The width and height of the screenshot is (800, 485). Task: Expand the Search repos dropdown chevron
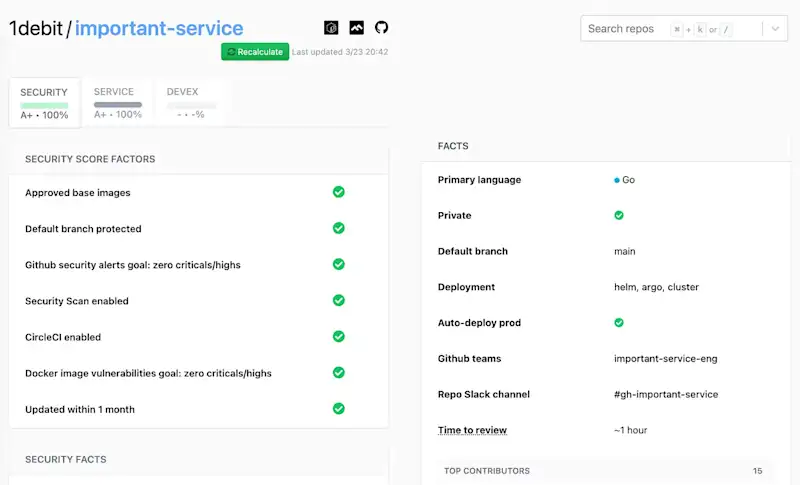click(x=775, y=29)
